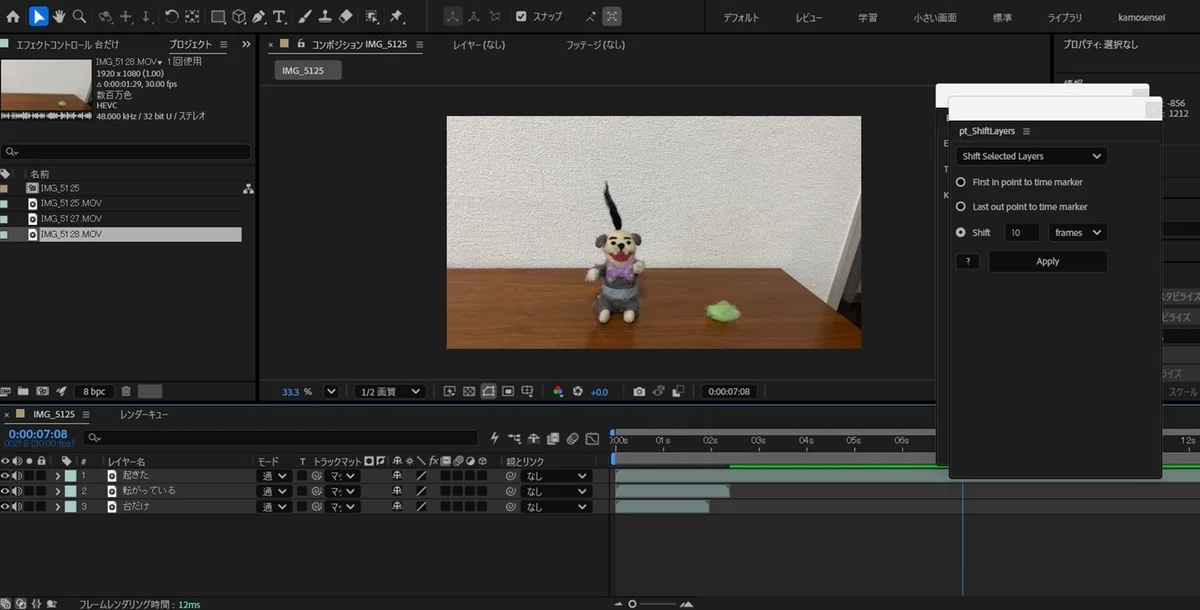The image size is (1200, 610).
Task: Enable the スナップ checkbox
Action: point(521,16)
